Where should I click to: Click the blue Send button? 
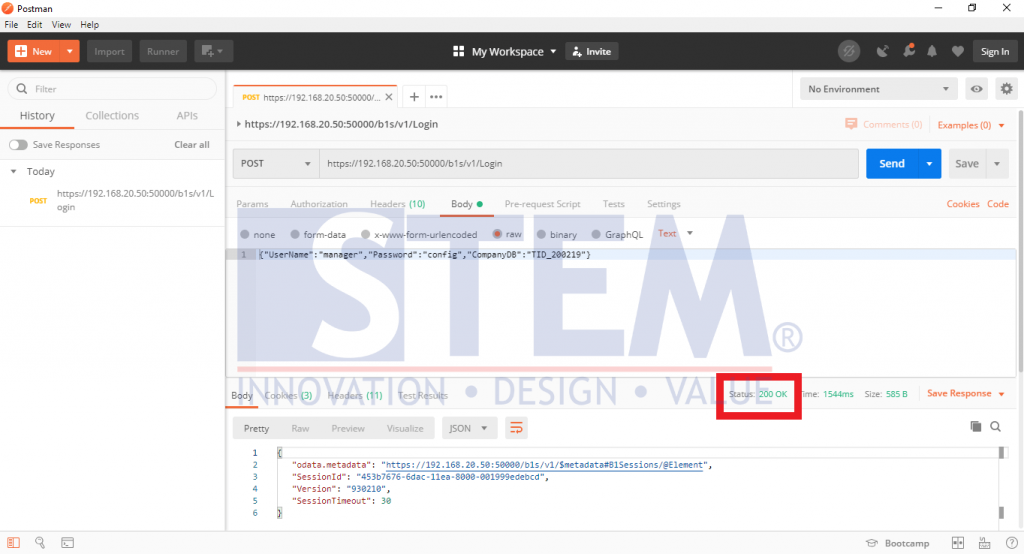click(x=891, y=164)
